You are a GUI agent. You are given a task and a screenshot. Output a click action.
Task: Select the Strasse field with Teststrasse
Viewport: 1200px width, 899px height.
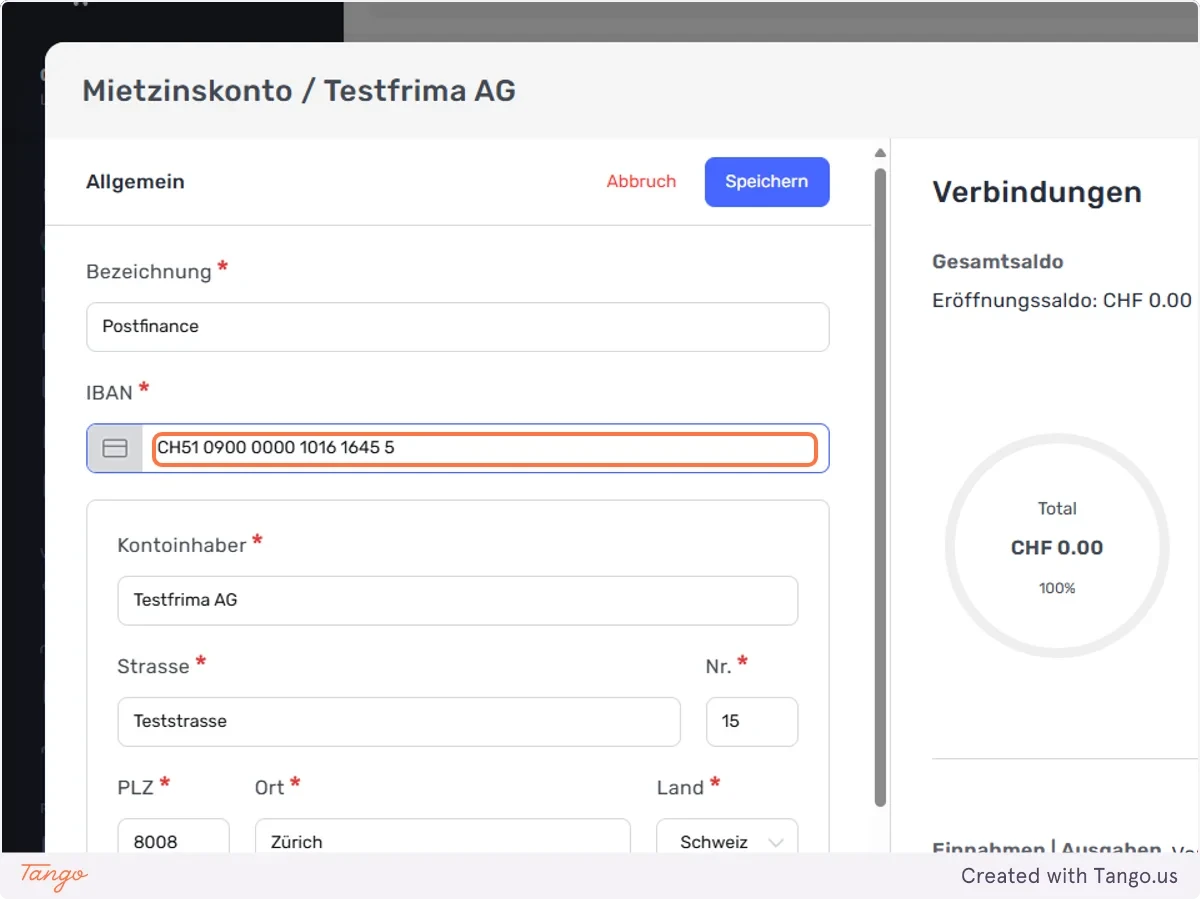click(x=399, y=721)
